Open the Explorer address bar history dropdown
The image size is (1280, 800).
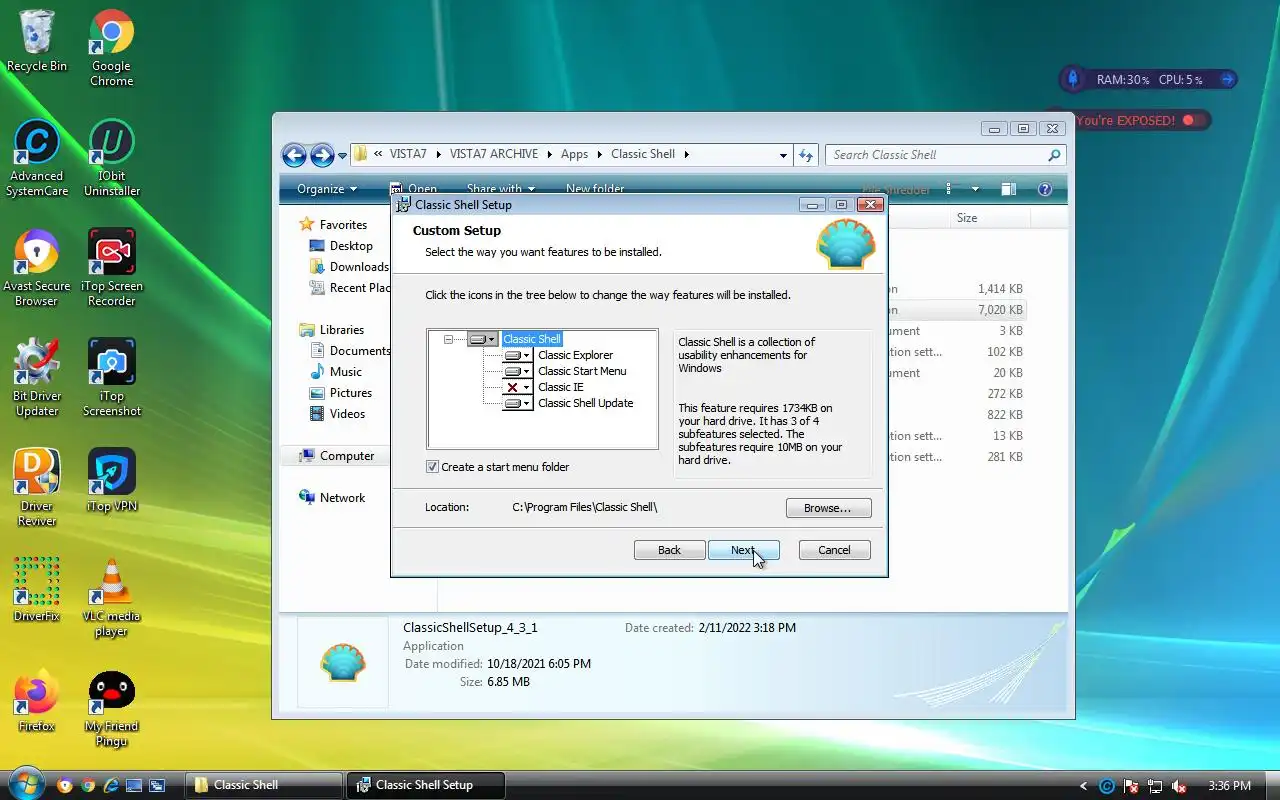783,155
